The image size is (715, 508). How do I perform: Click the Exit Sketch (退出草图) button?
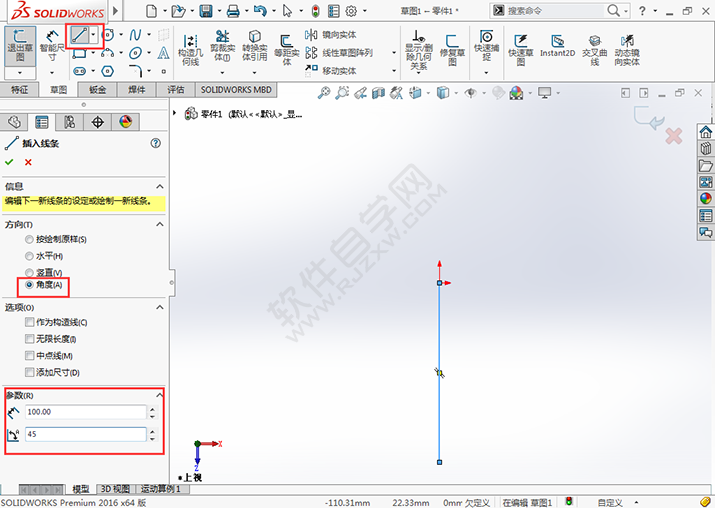(20, 46)
